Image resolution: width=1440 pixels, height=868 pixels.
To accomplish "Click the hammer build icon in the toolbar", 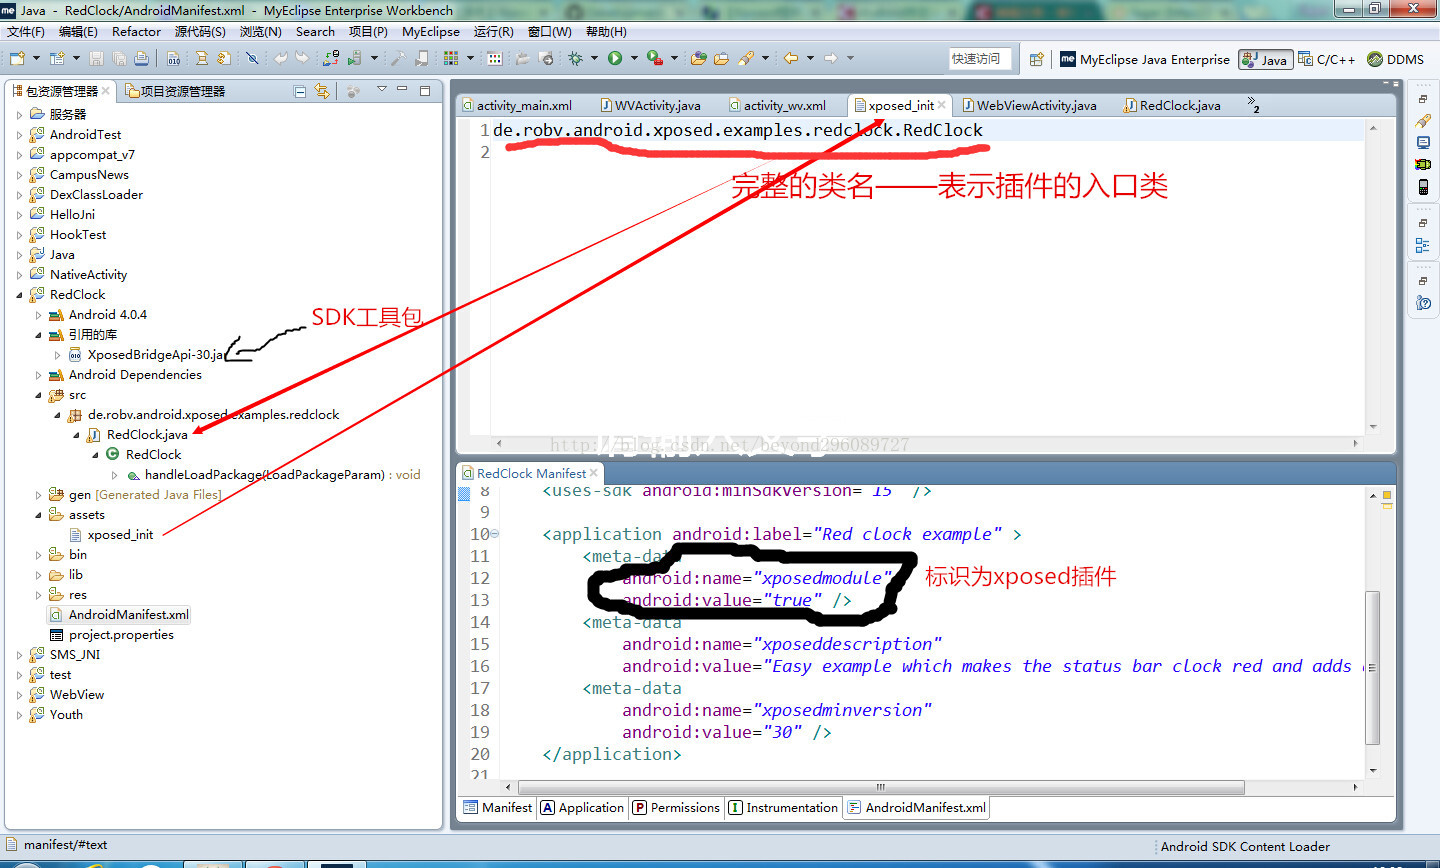I will [398, 59].
